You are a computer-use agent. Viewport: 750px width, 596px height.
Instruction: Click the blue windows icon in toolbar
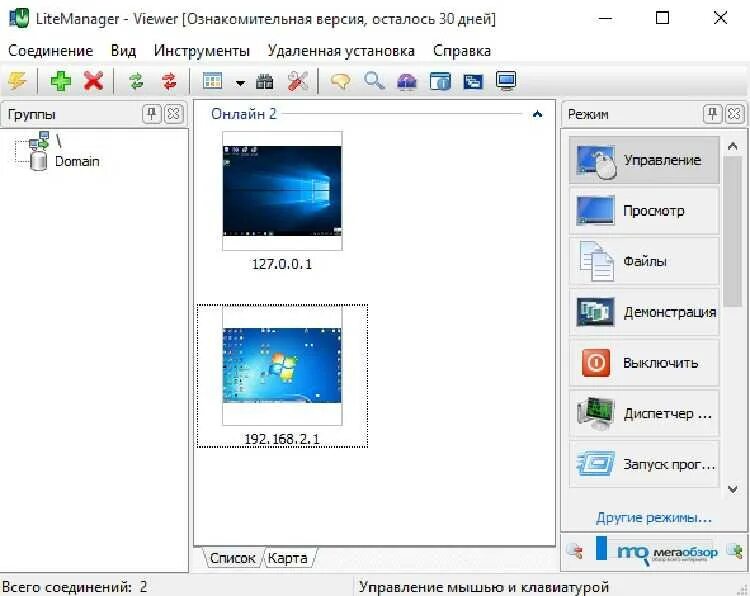tap(473, 81)
